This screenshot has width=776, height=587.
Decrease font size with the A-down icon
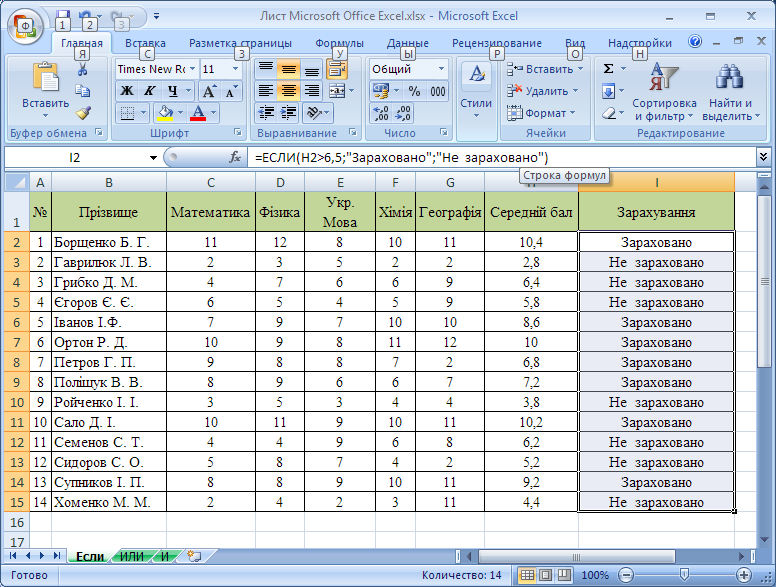point(231,91)
